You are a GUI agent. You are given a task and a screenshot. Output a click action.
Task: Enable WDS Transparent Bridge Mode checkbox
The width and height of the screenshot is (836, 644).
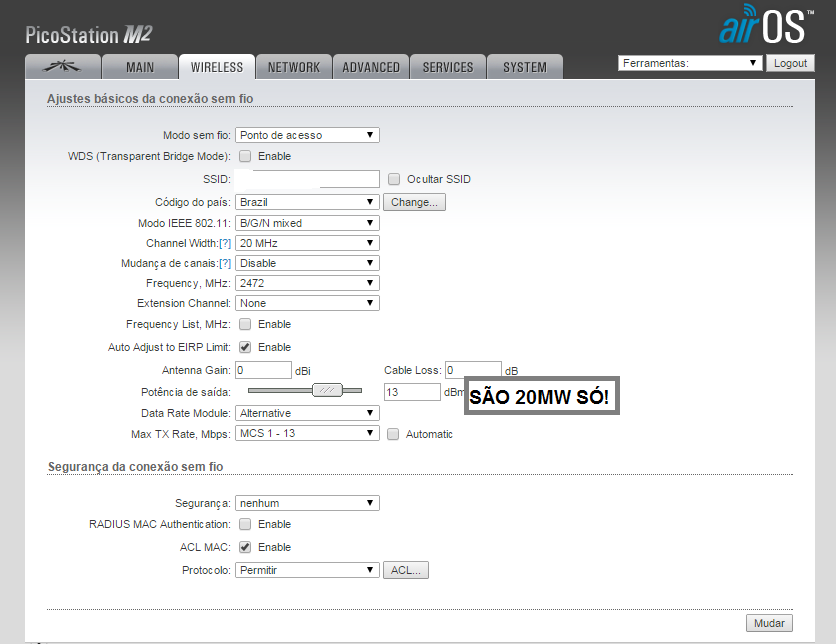245,156
